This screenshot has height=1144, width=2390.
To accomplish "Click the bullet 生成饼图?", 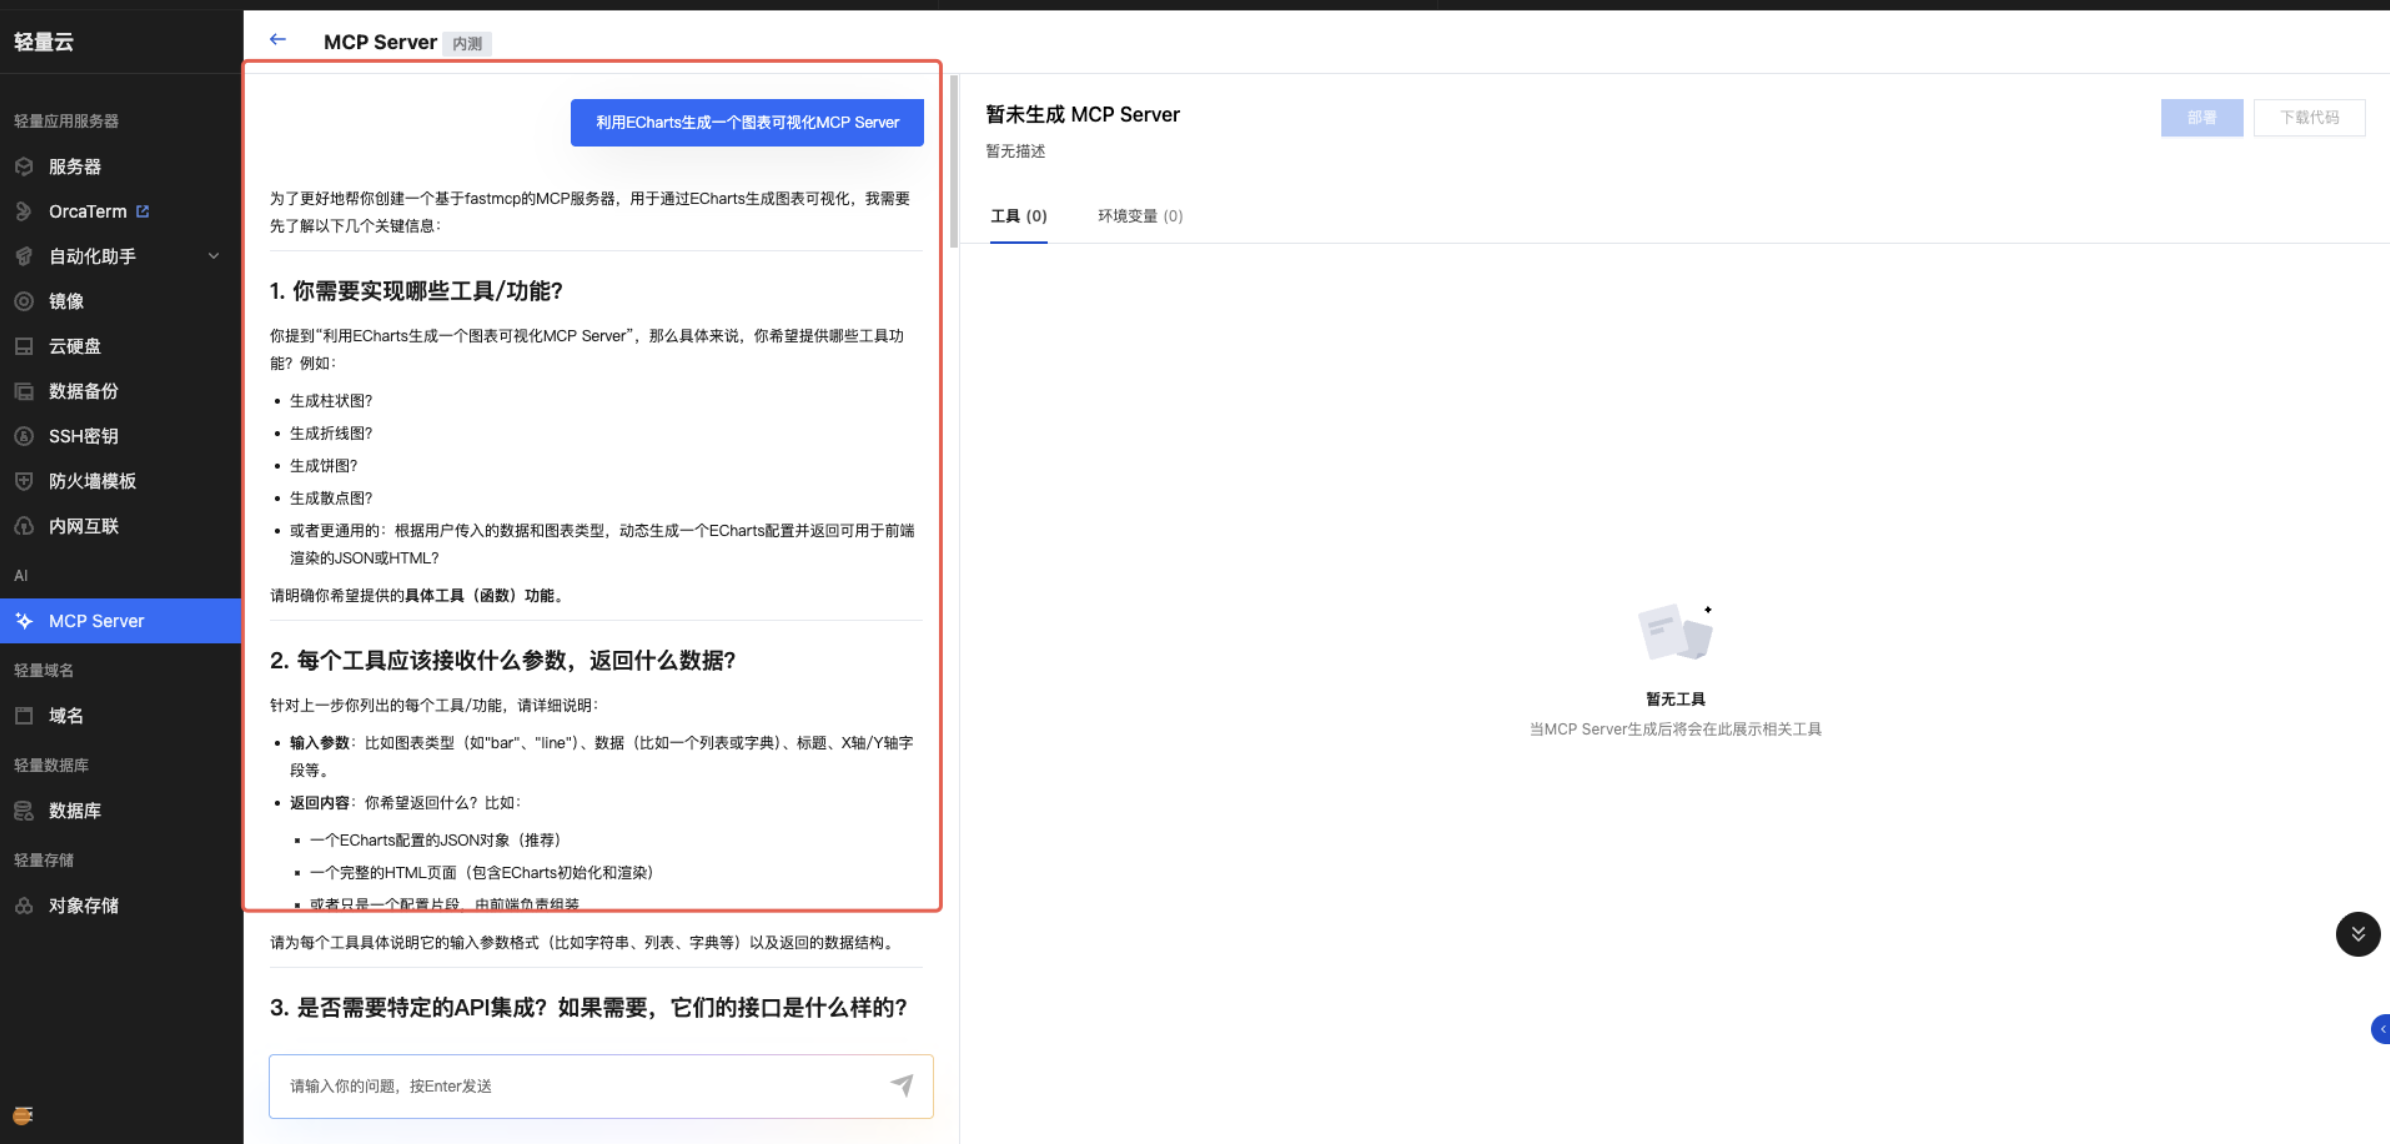I will pyautogui.click(x=323, y=466).
